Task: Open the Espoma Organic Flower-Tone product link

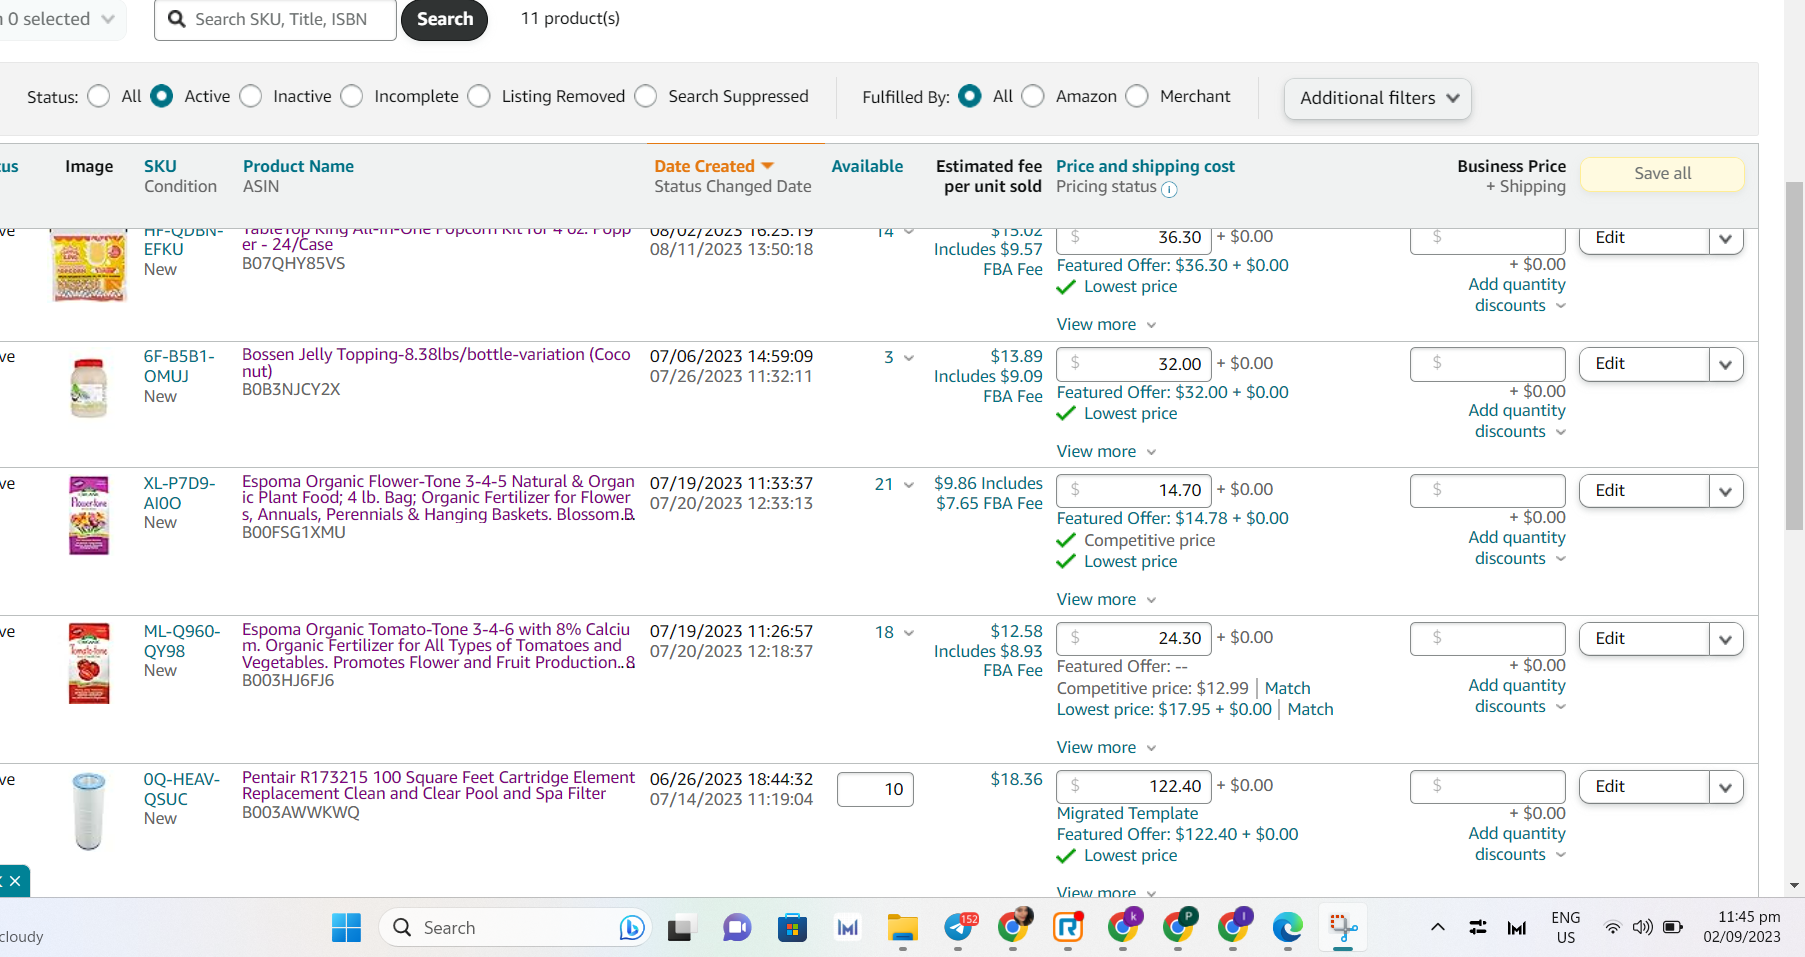Action: (x=438, y=498)
